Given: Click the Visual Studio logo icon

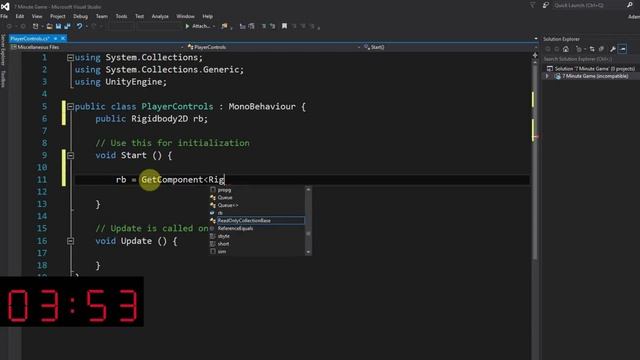Looking at the screenshot, I should [x=5, y=6].
